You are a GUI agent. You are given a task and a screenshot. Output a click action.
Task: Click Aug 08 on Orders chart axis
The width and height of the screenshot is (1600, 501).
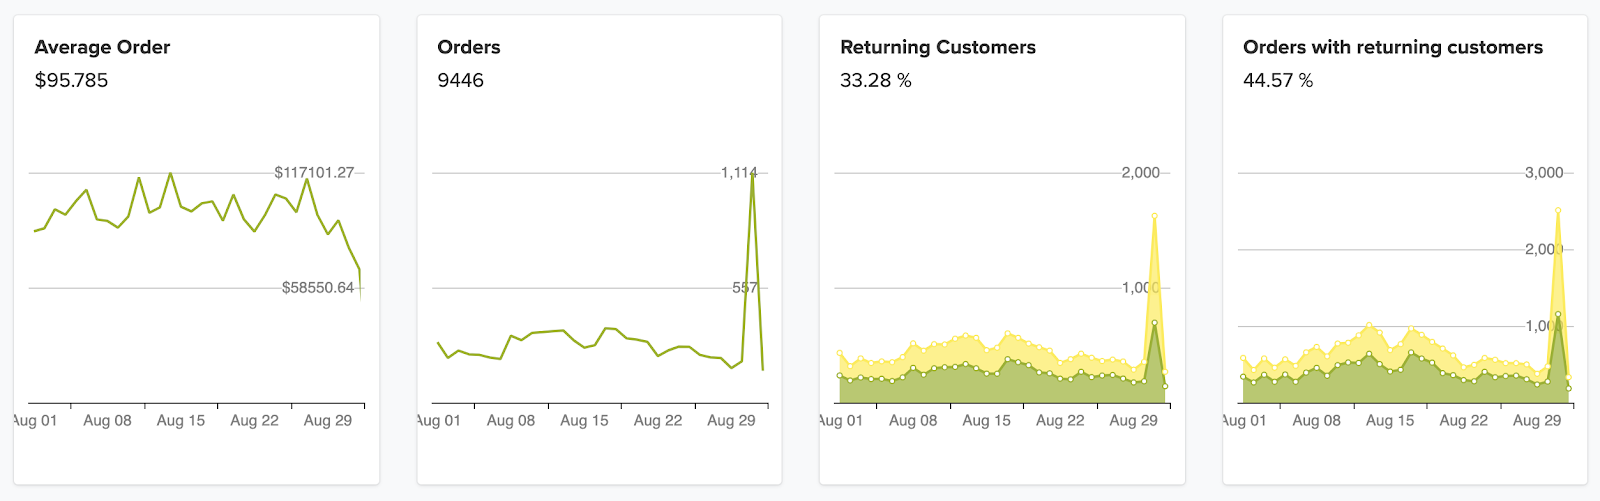(511, 421)
